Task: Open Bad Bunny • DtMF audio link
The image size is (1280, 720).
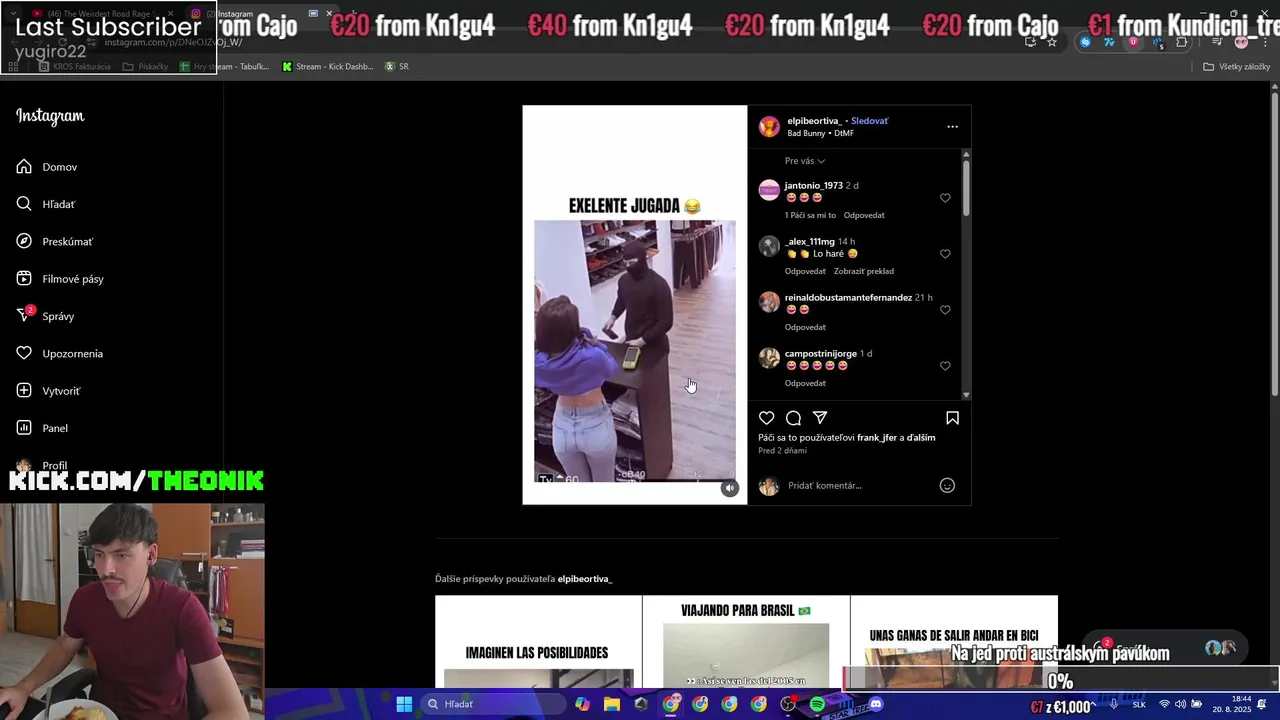Action: [820, 133]
